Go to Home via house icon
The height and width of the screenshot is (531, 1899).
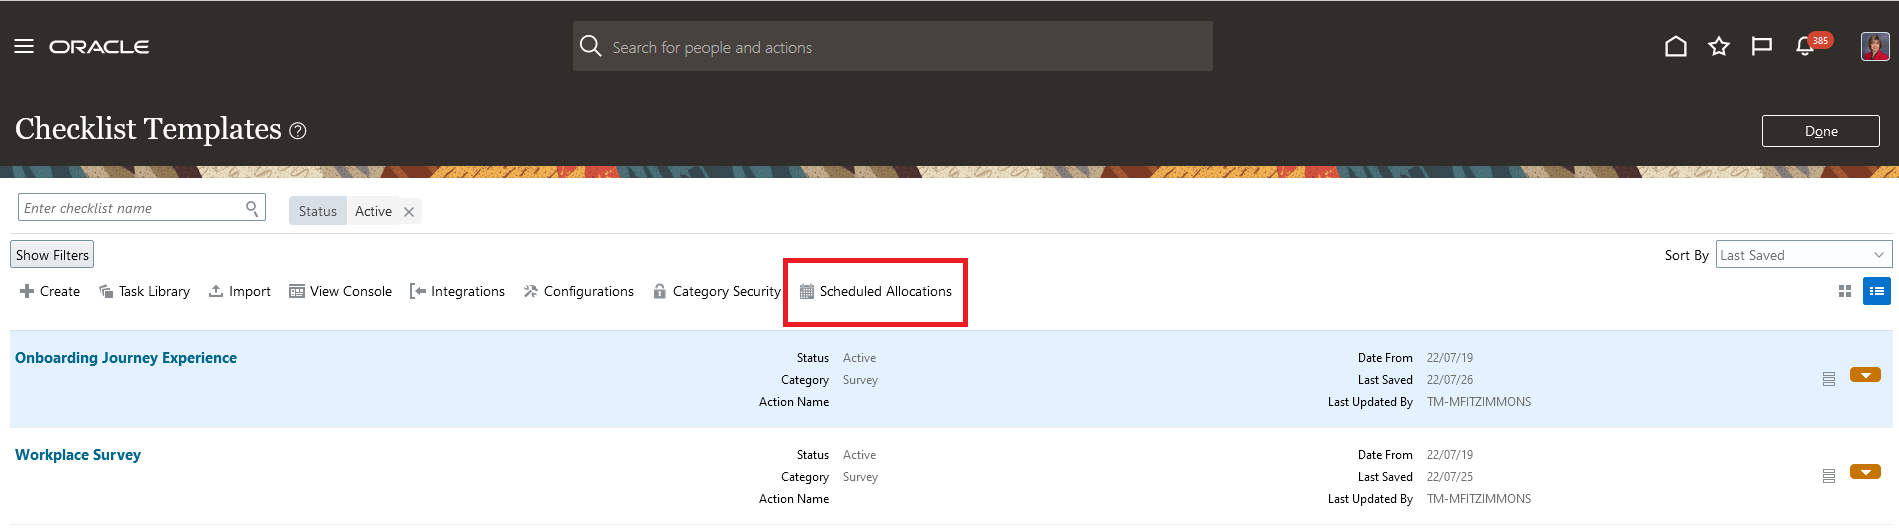coord(1676,47)
